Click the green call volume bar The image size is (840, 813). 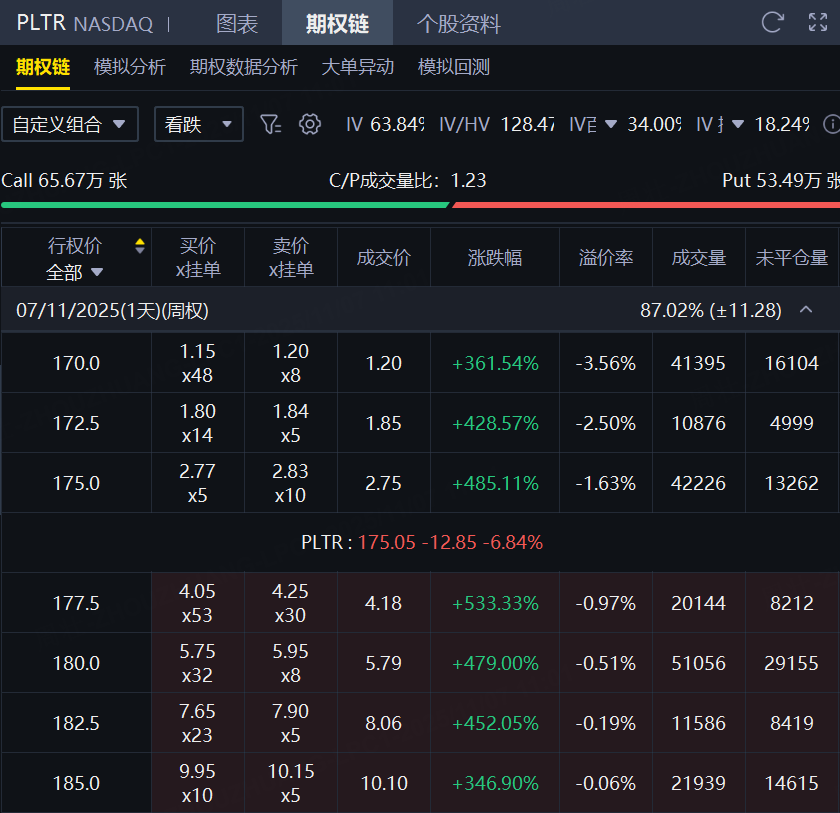(225, 205)
